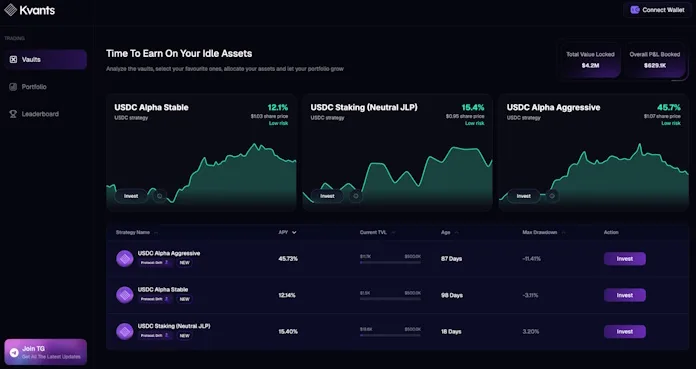Click the 18 Days age value
The image size is (696, 369).
[451, 332]
